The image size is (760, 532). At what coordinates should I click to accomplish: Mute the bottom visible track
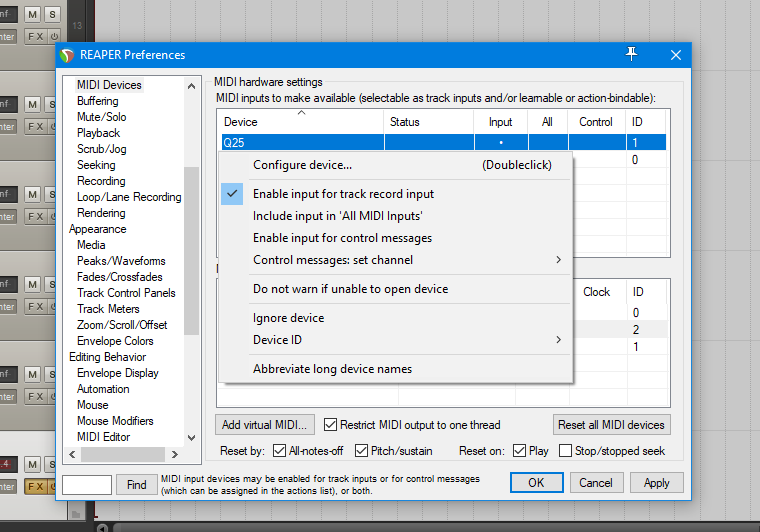(33, 465)
